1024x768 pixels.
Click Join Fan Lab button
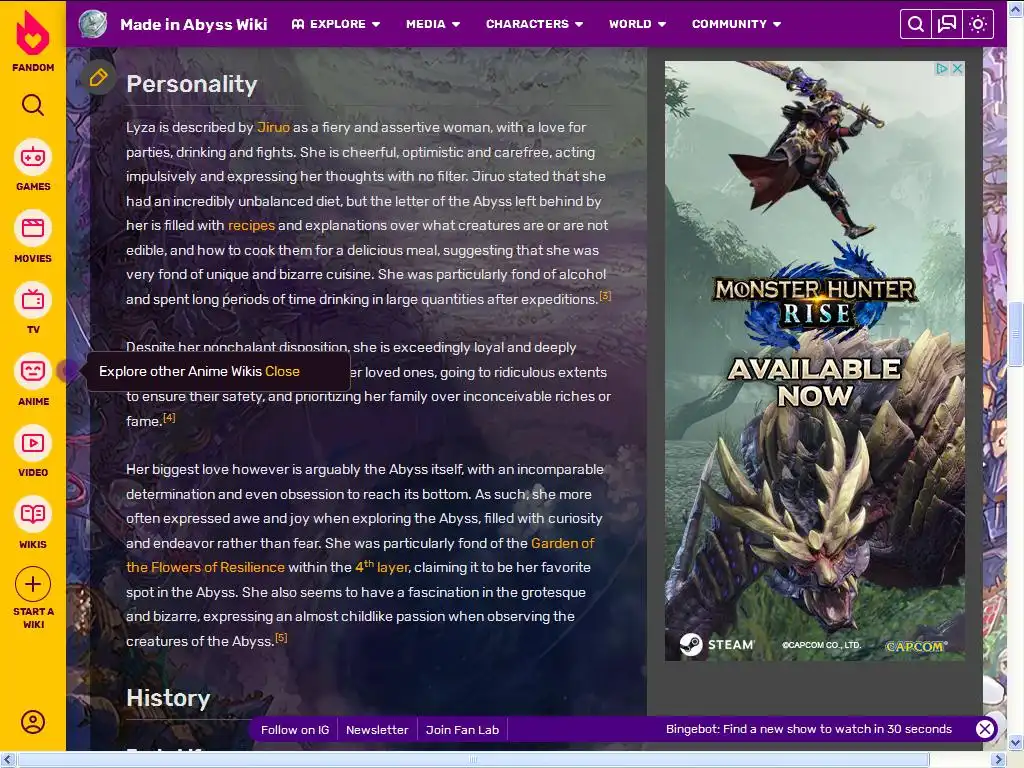(462, 729)
